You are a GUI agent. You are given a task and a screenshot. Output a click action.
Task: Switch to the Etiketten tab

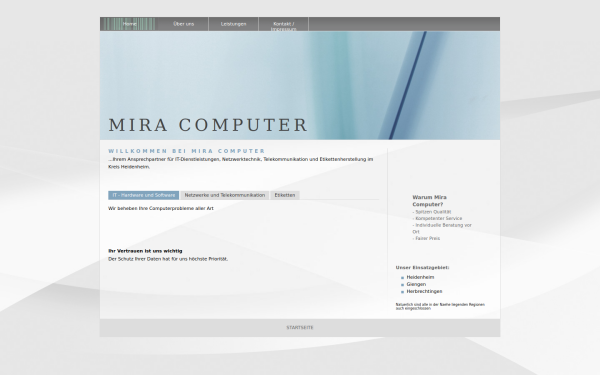click(285, 195)
